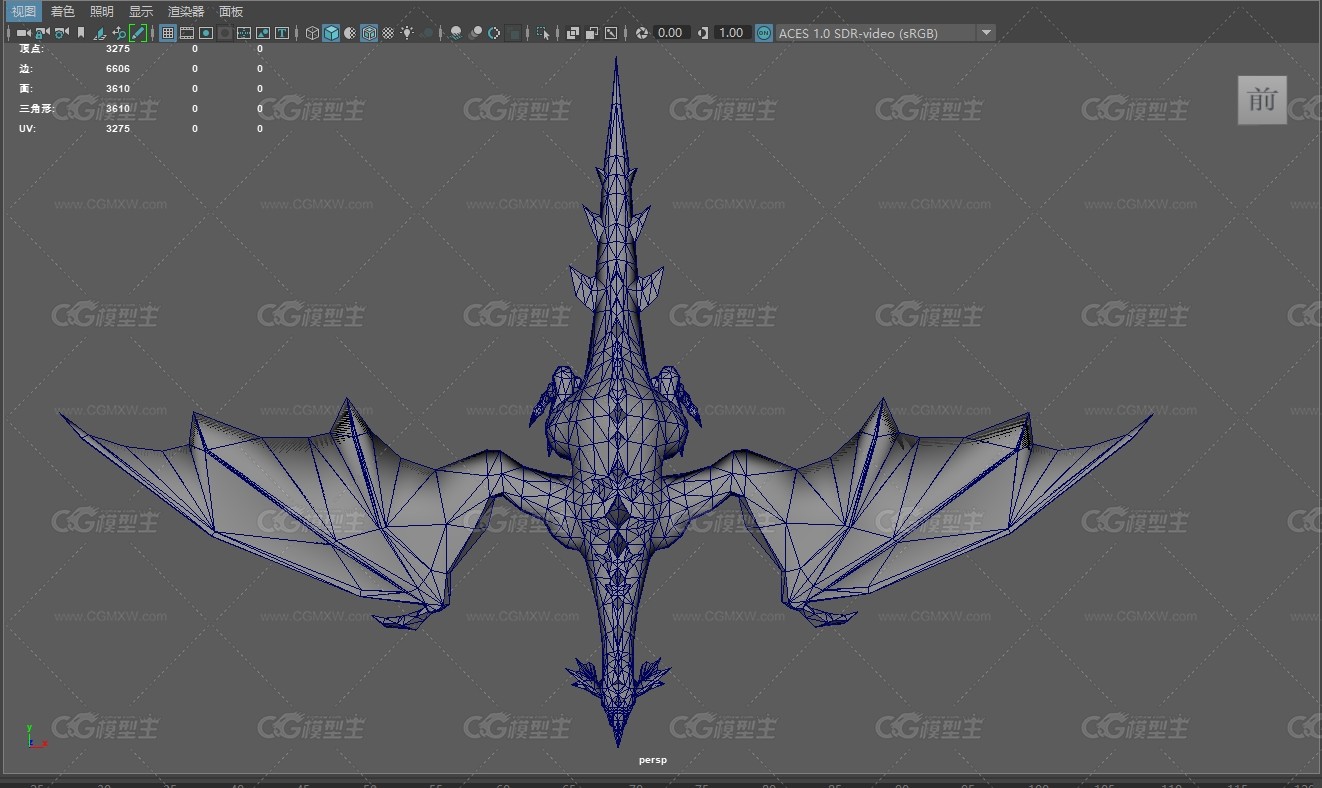Screen dimensions: 1322x788
Task: Toggle the Lock Camera icon
Action: point(42,33)
